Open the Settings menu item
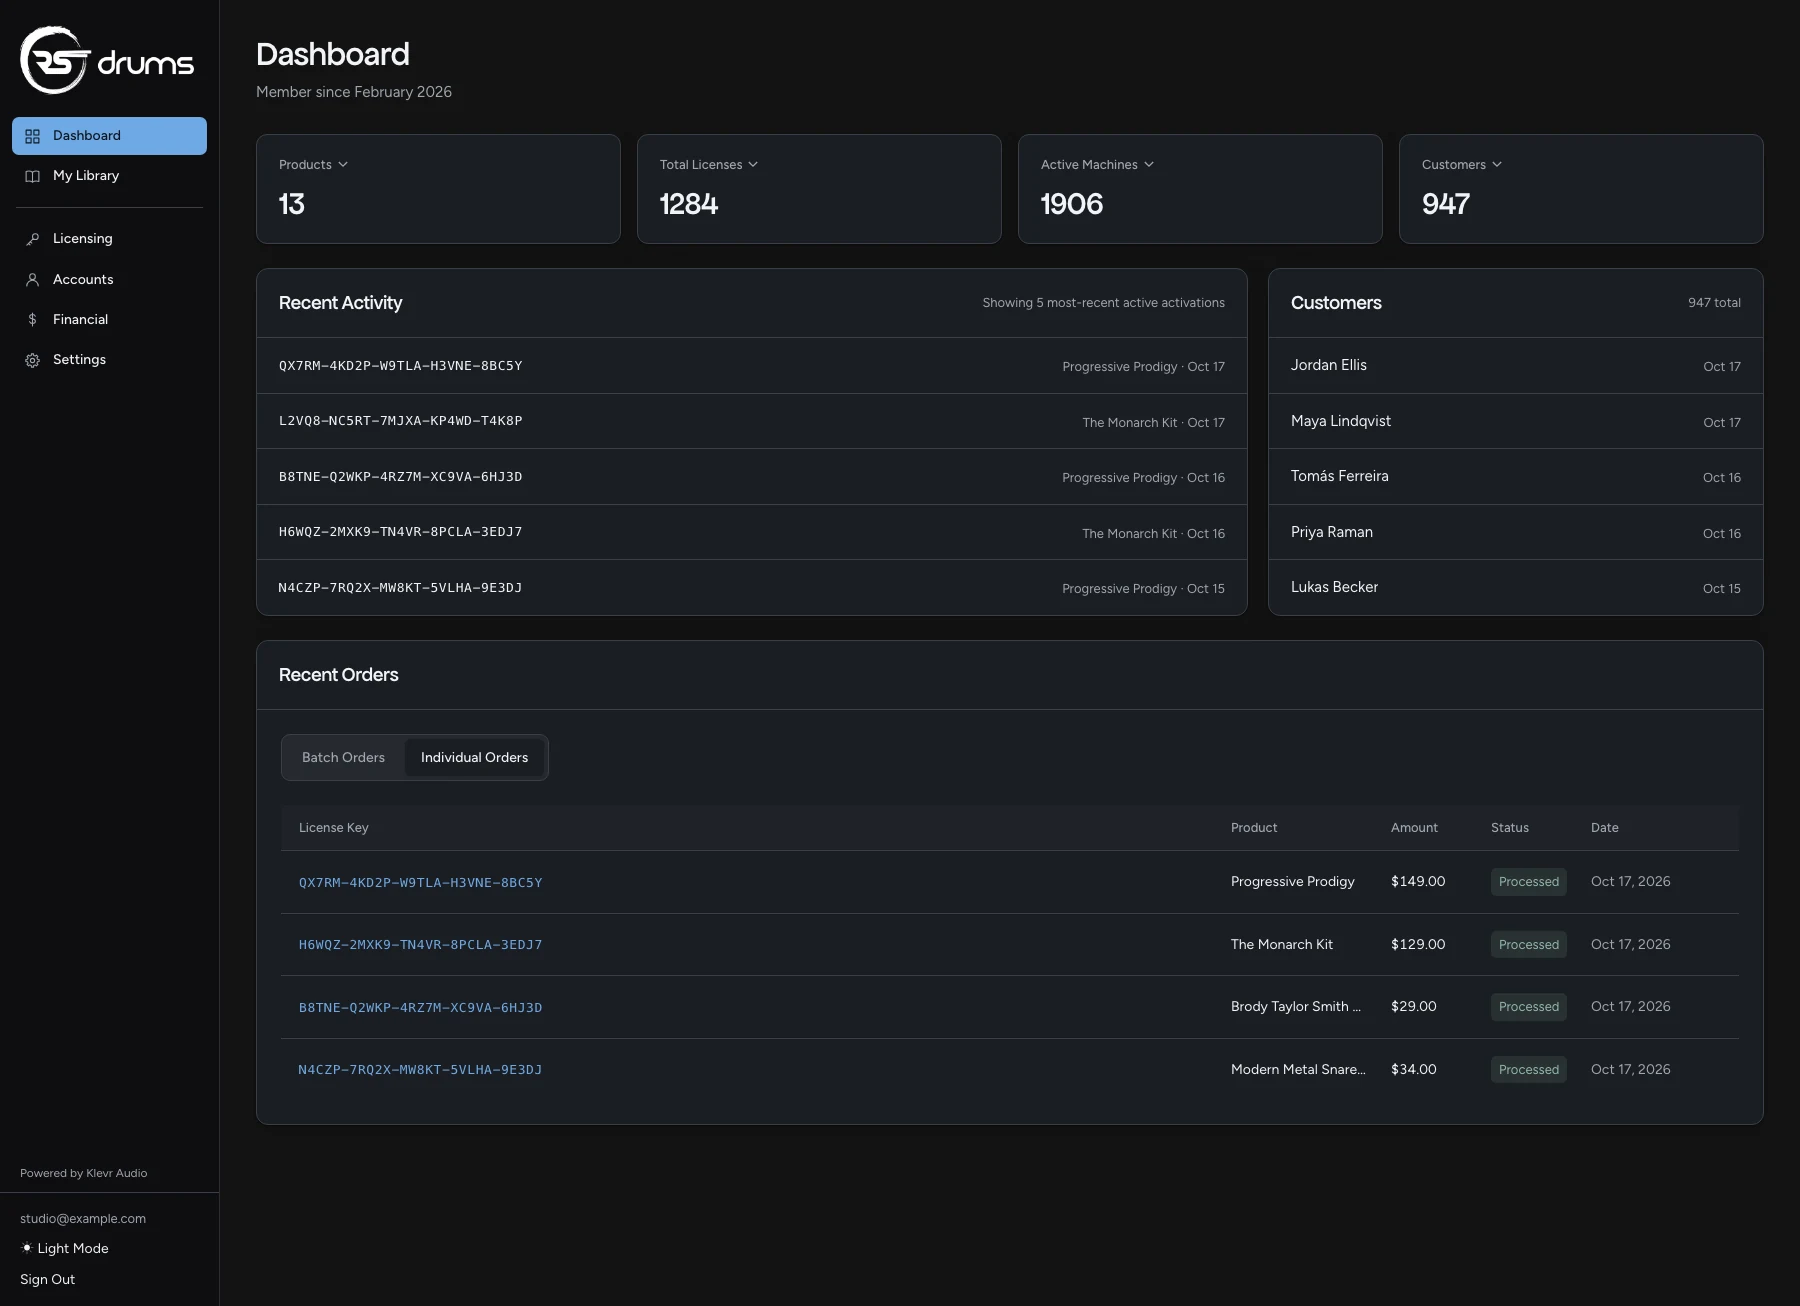The height and width of the screenshot is (1306, 1800). click(x=109, y=360)
